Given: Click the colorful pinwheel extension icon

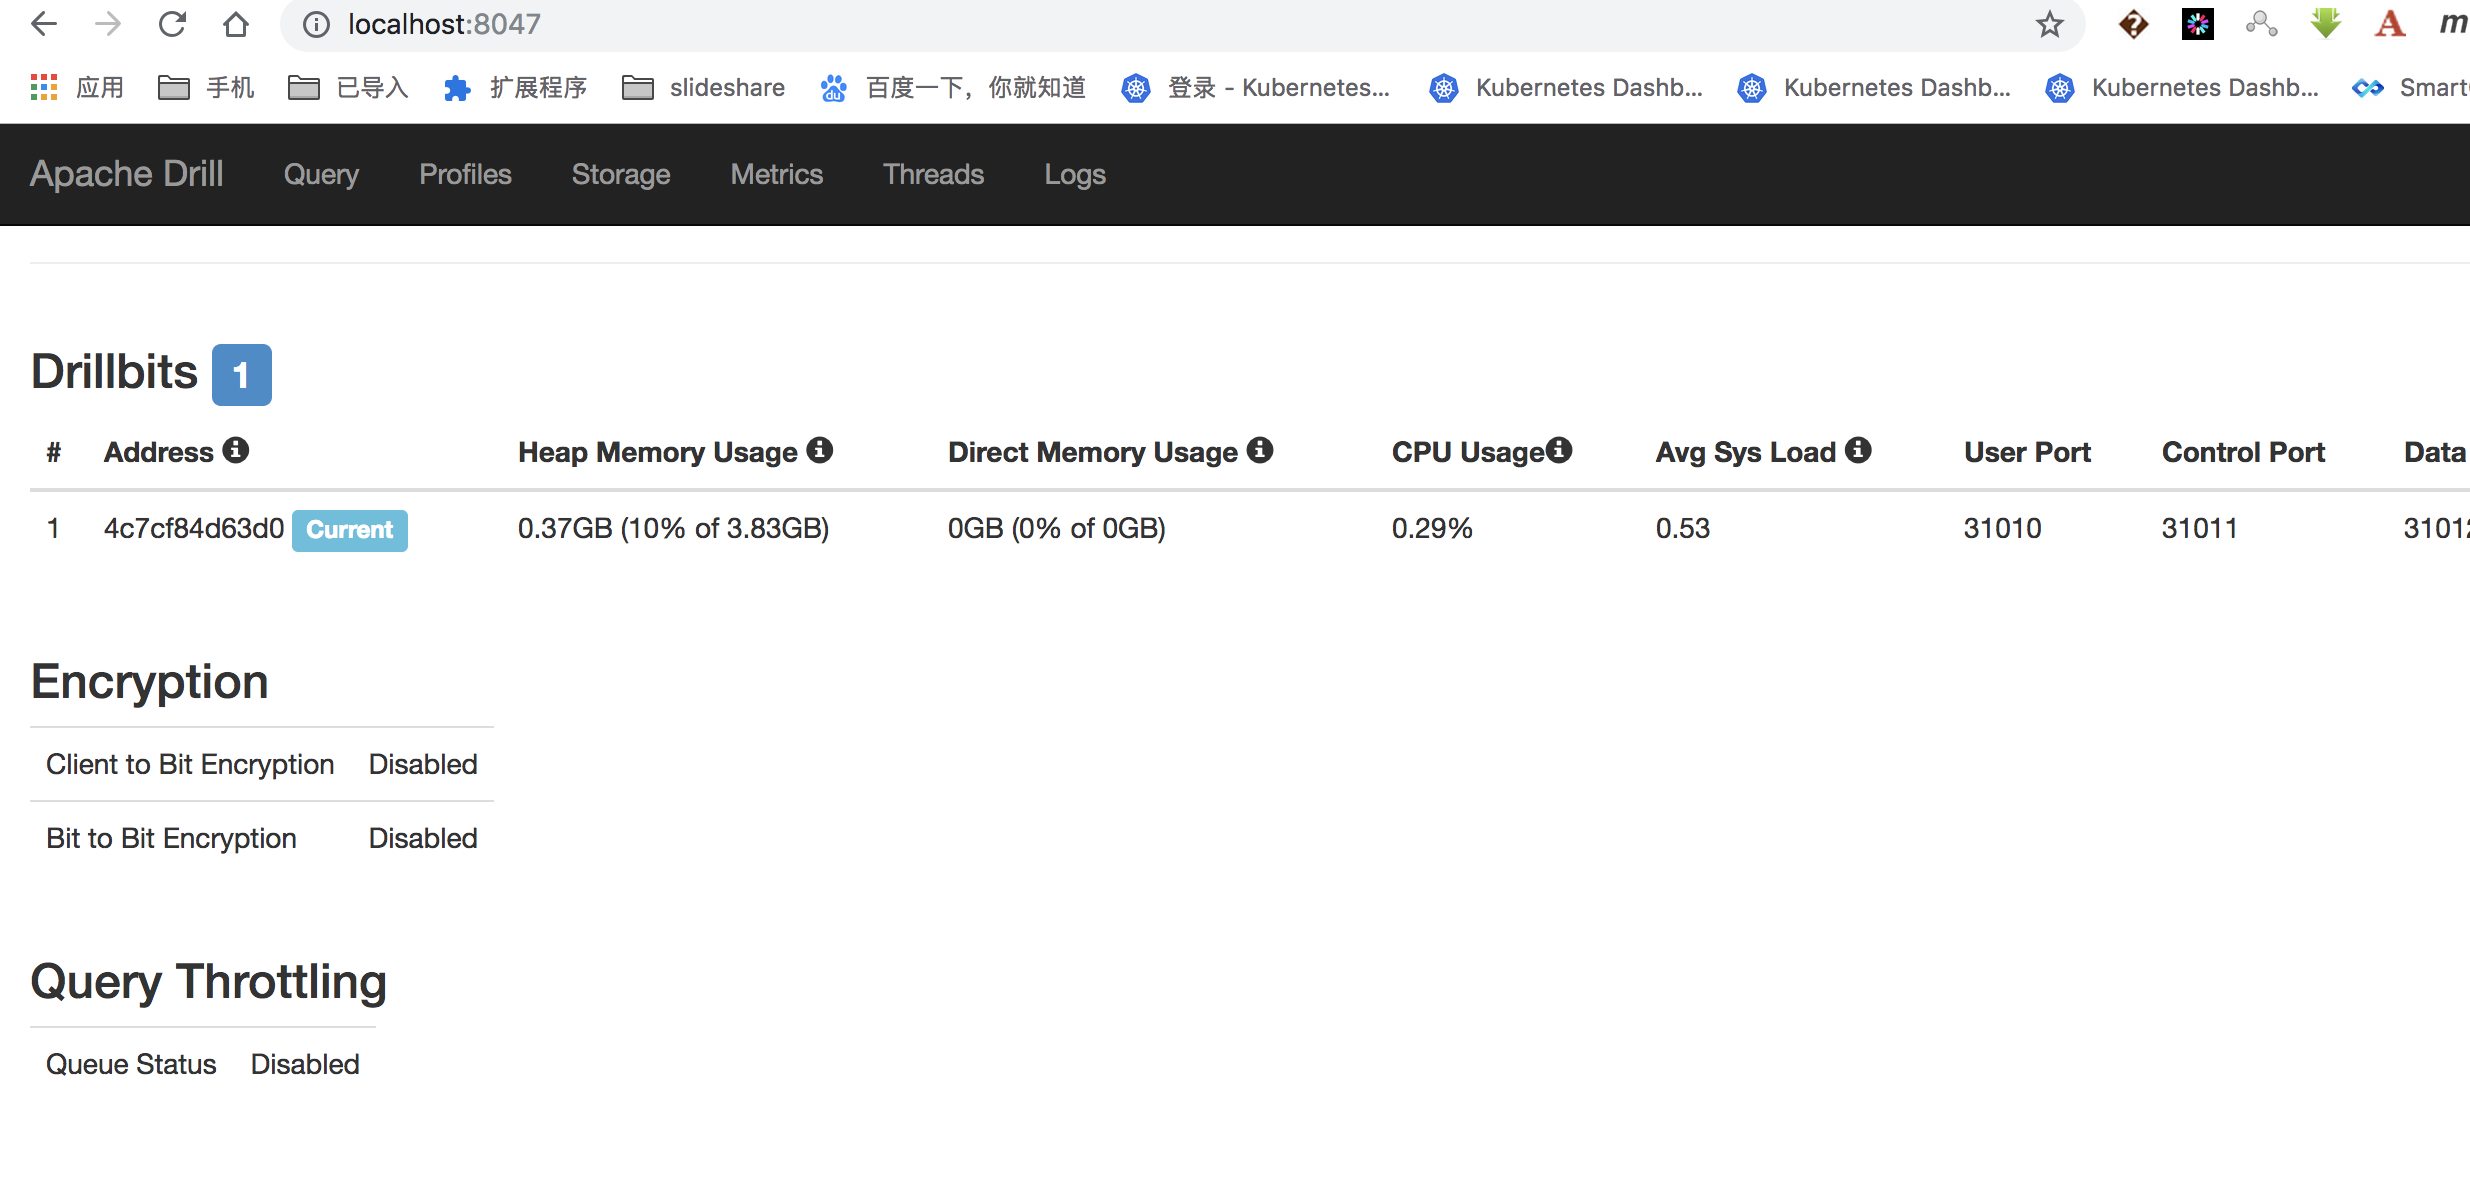Looking at the screenshot, I should (x=2198, y=24).
